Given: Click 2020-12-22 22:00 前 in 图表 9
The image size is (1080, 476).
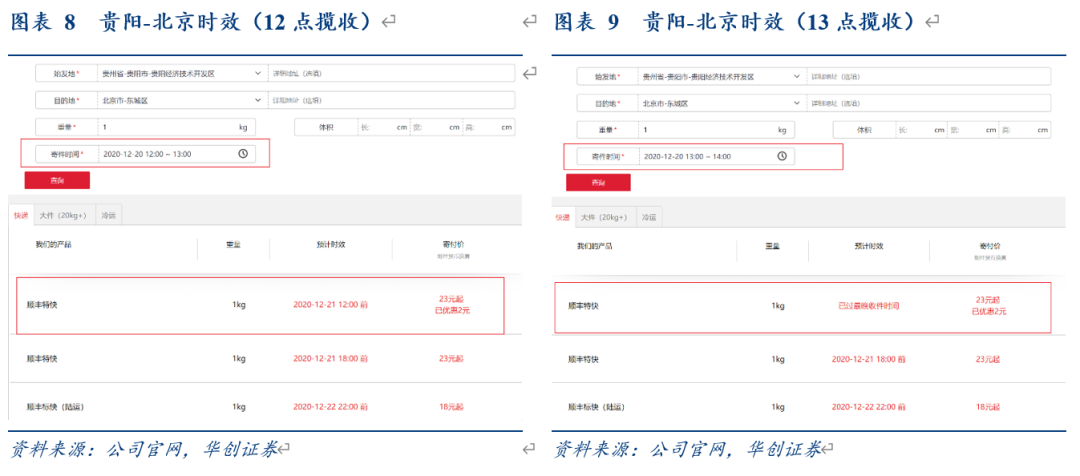Looking at the screenshot, I should coord(869,408).
